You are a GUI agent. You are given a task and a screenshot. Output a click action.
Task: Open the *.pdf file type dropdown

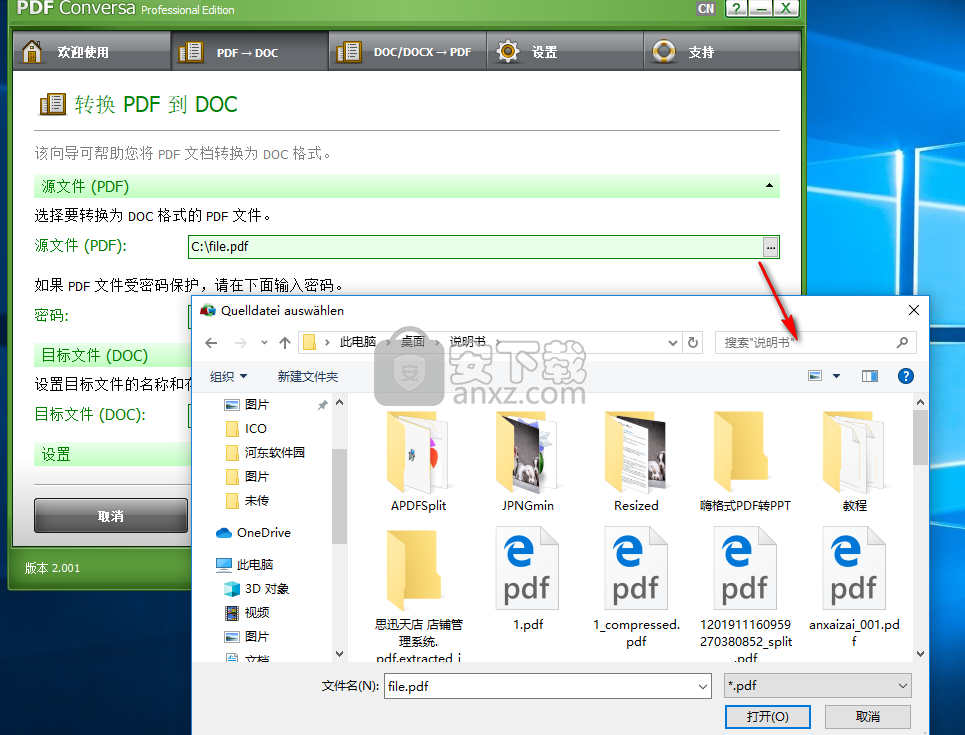(x=818, y=686)
